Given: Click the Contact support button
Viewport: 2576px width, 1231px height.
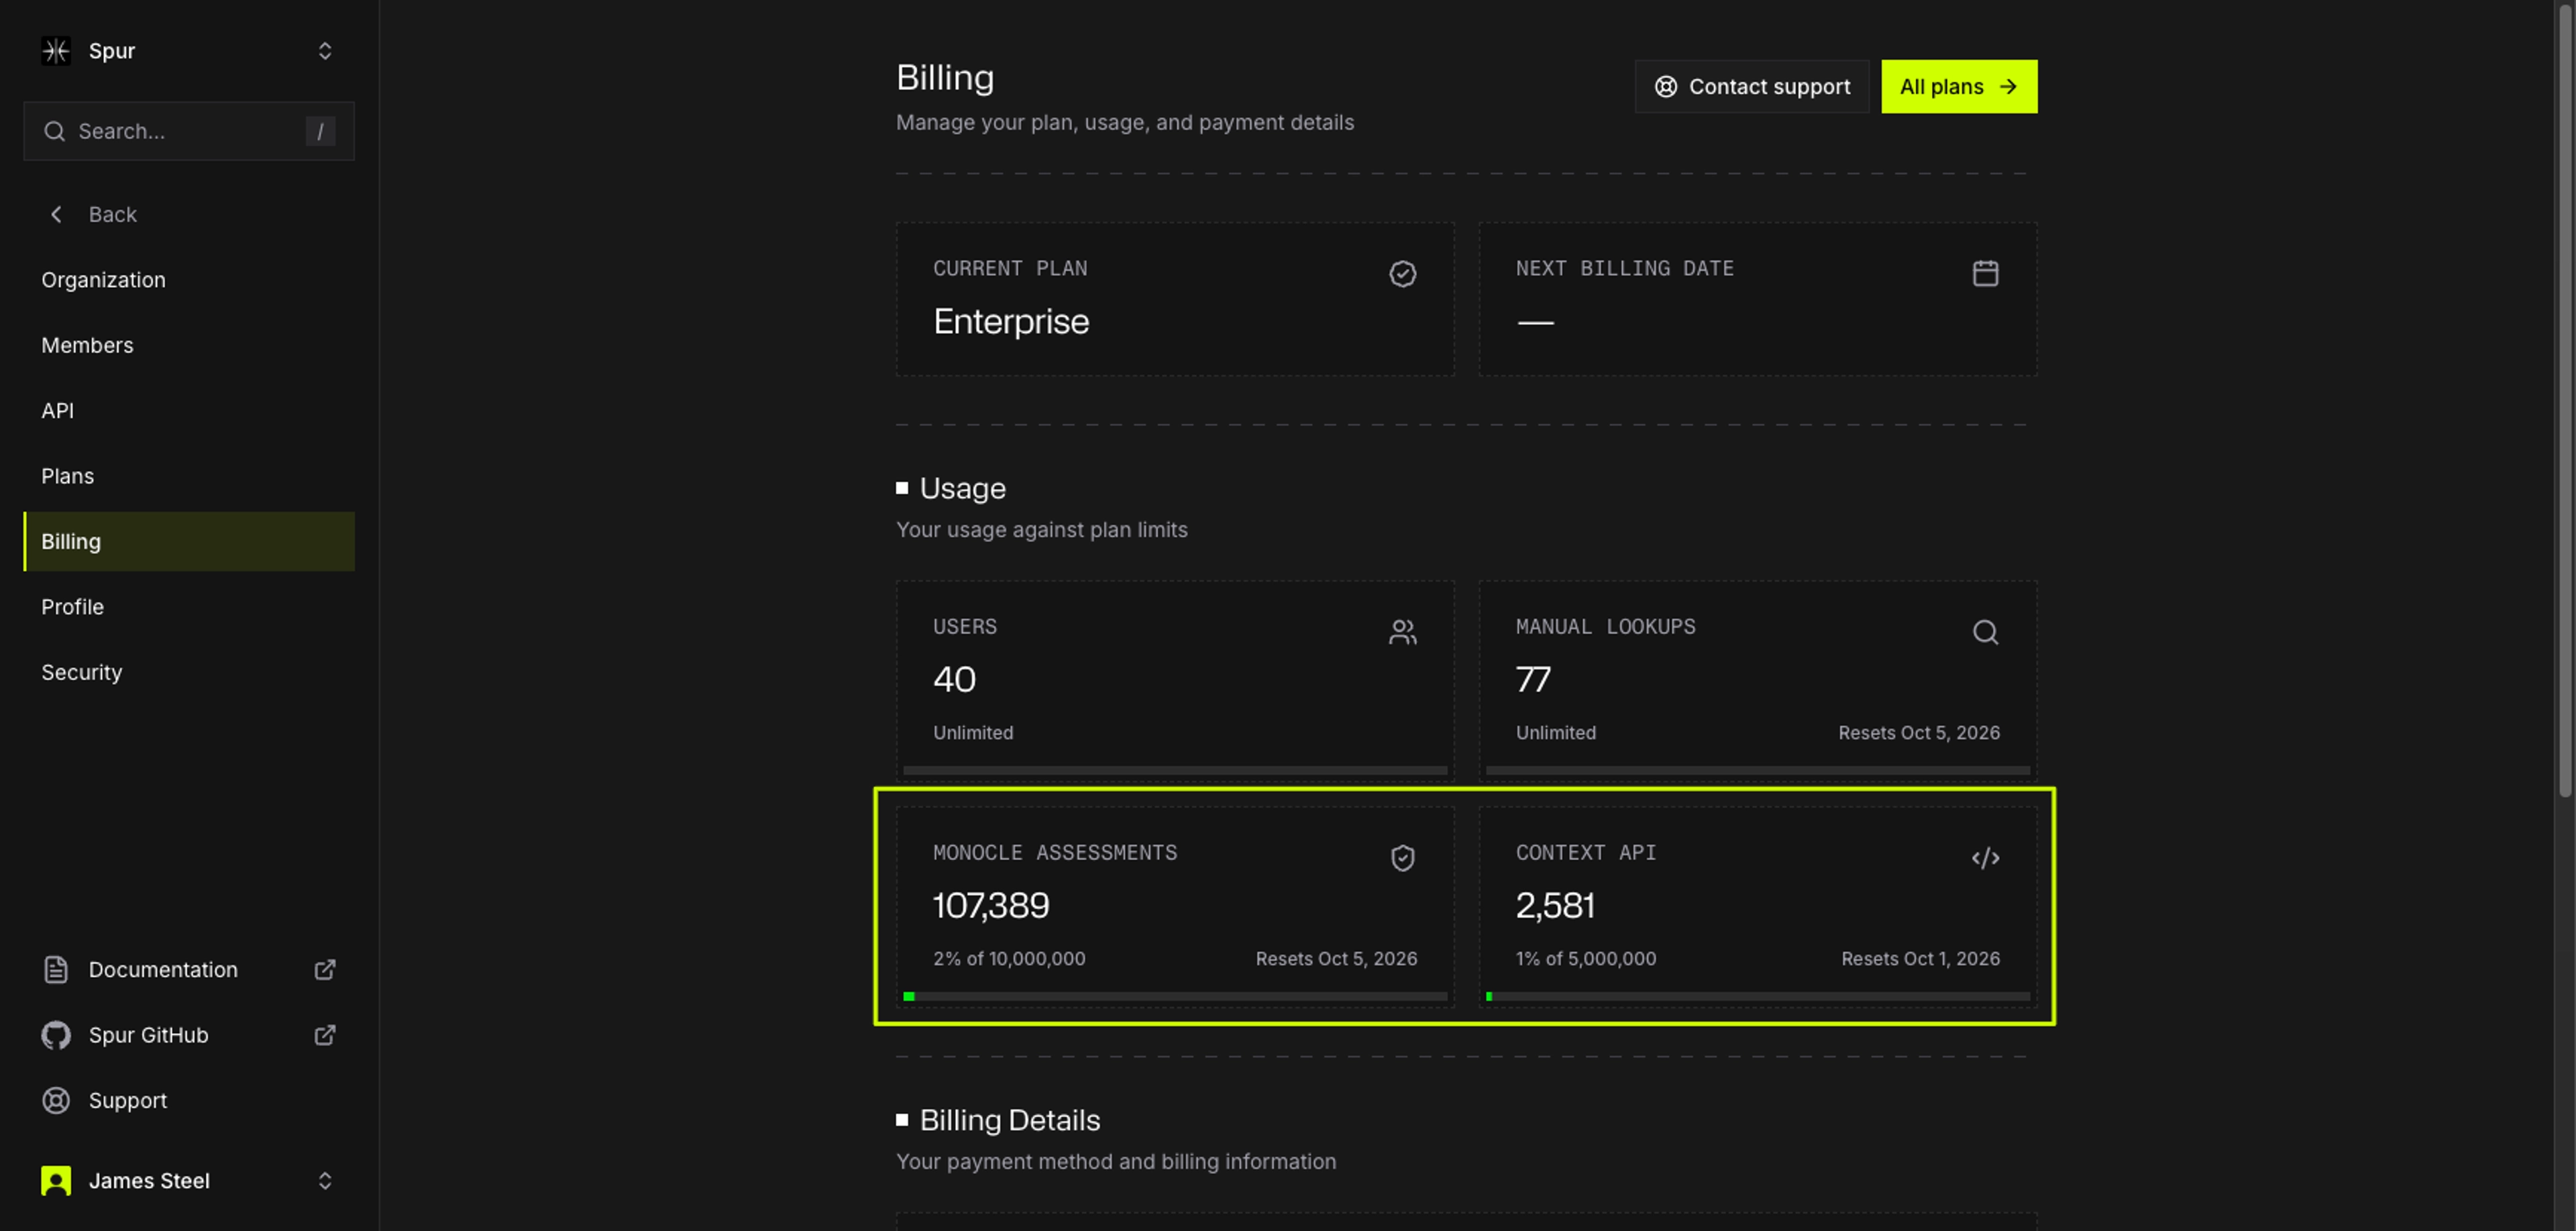Looking at the screenshot, I should (x=1752, y=87).
